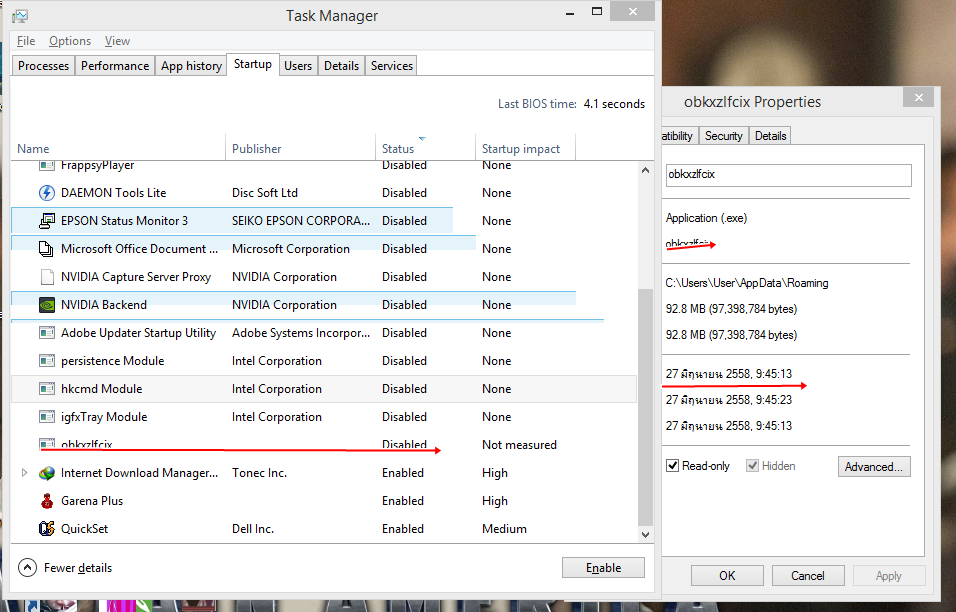Switch to the Users tab
956x612 pixels.
[298, 66]
